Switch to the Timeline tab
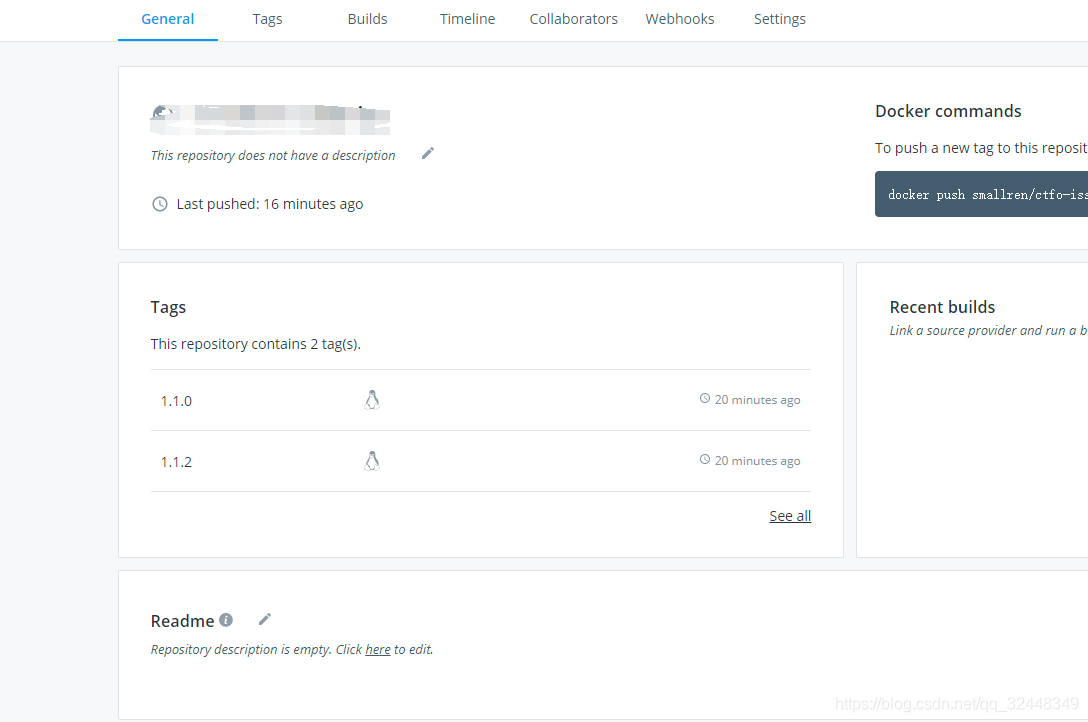 click(467, 18)
